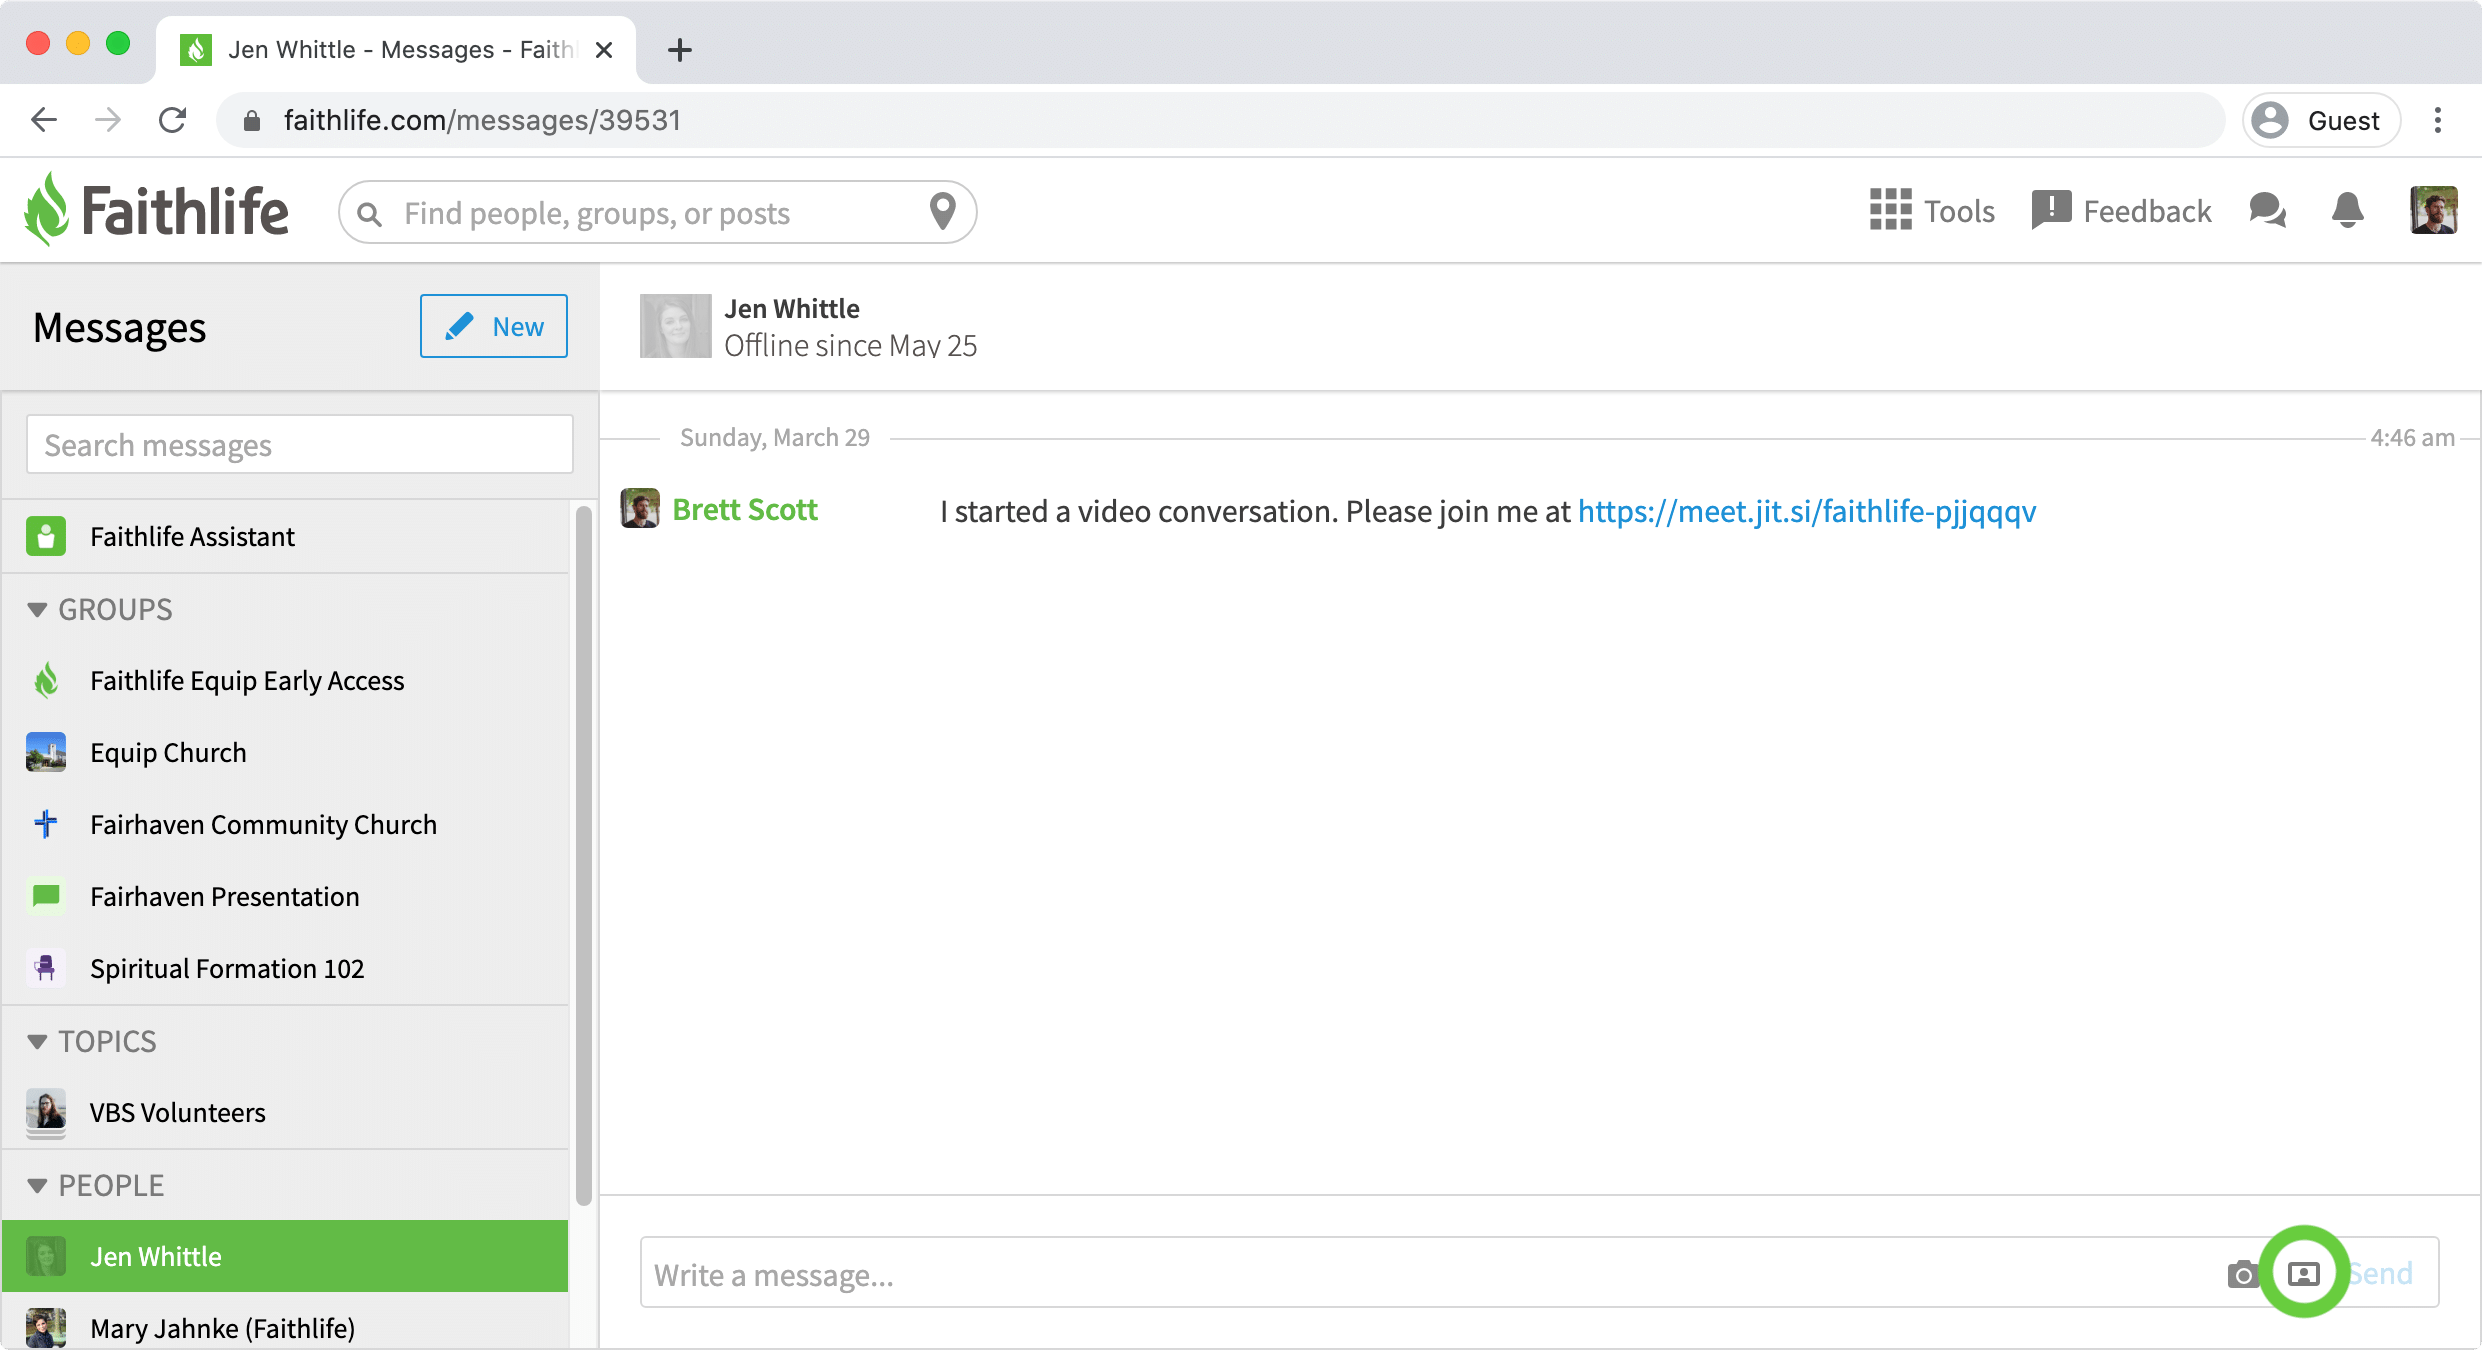This screenshot has height=1350, width=2482.
Task: Go back in browser history
Action: [44, 120]
